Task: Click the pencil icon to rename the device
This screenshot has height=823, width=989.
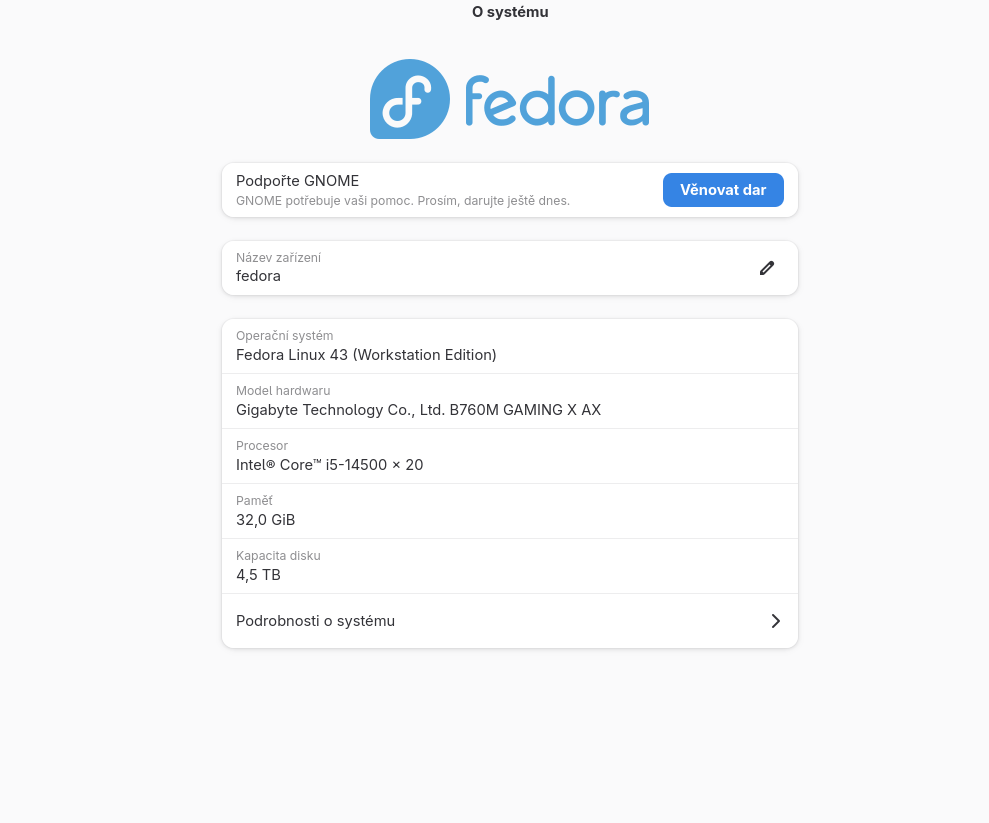Action: click(767, 268)
